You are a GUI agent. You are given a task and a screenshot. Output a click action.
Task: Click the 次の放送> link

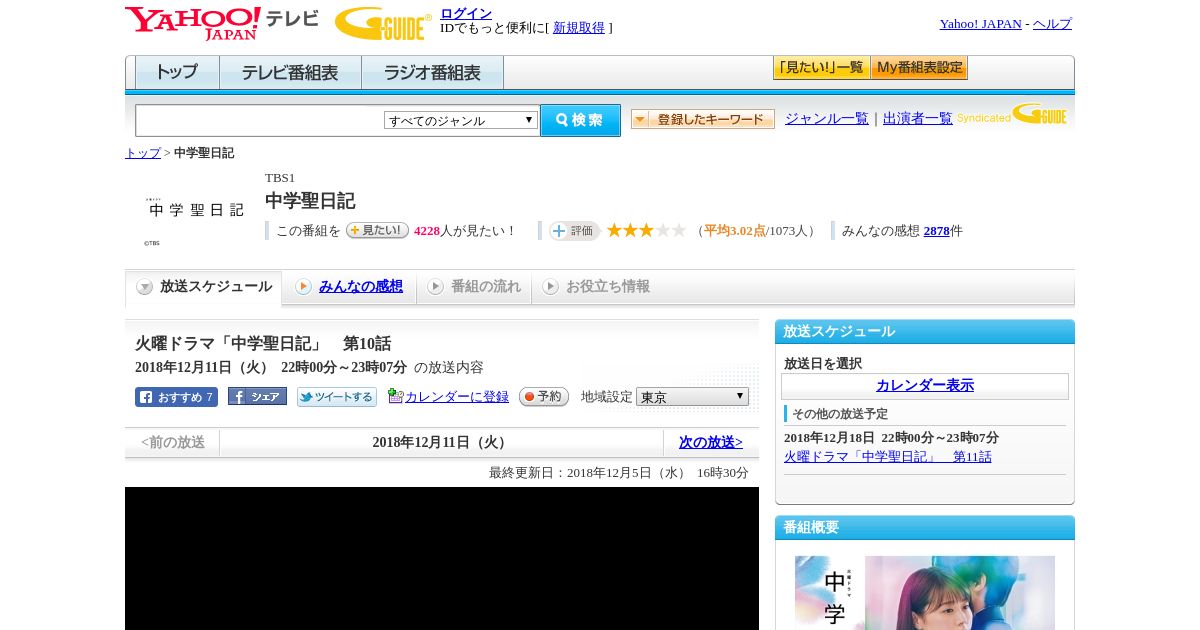coord(711,442)
